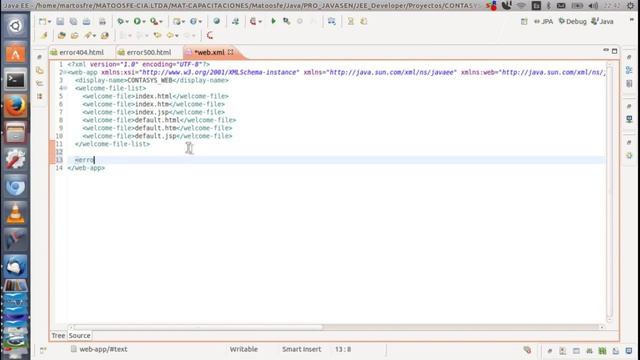The width and height of the screenshot is (640, 360).
Task: Switch to the Debug perspective
Action: click(572, 21)
